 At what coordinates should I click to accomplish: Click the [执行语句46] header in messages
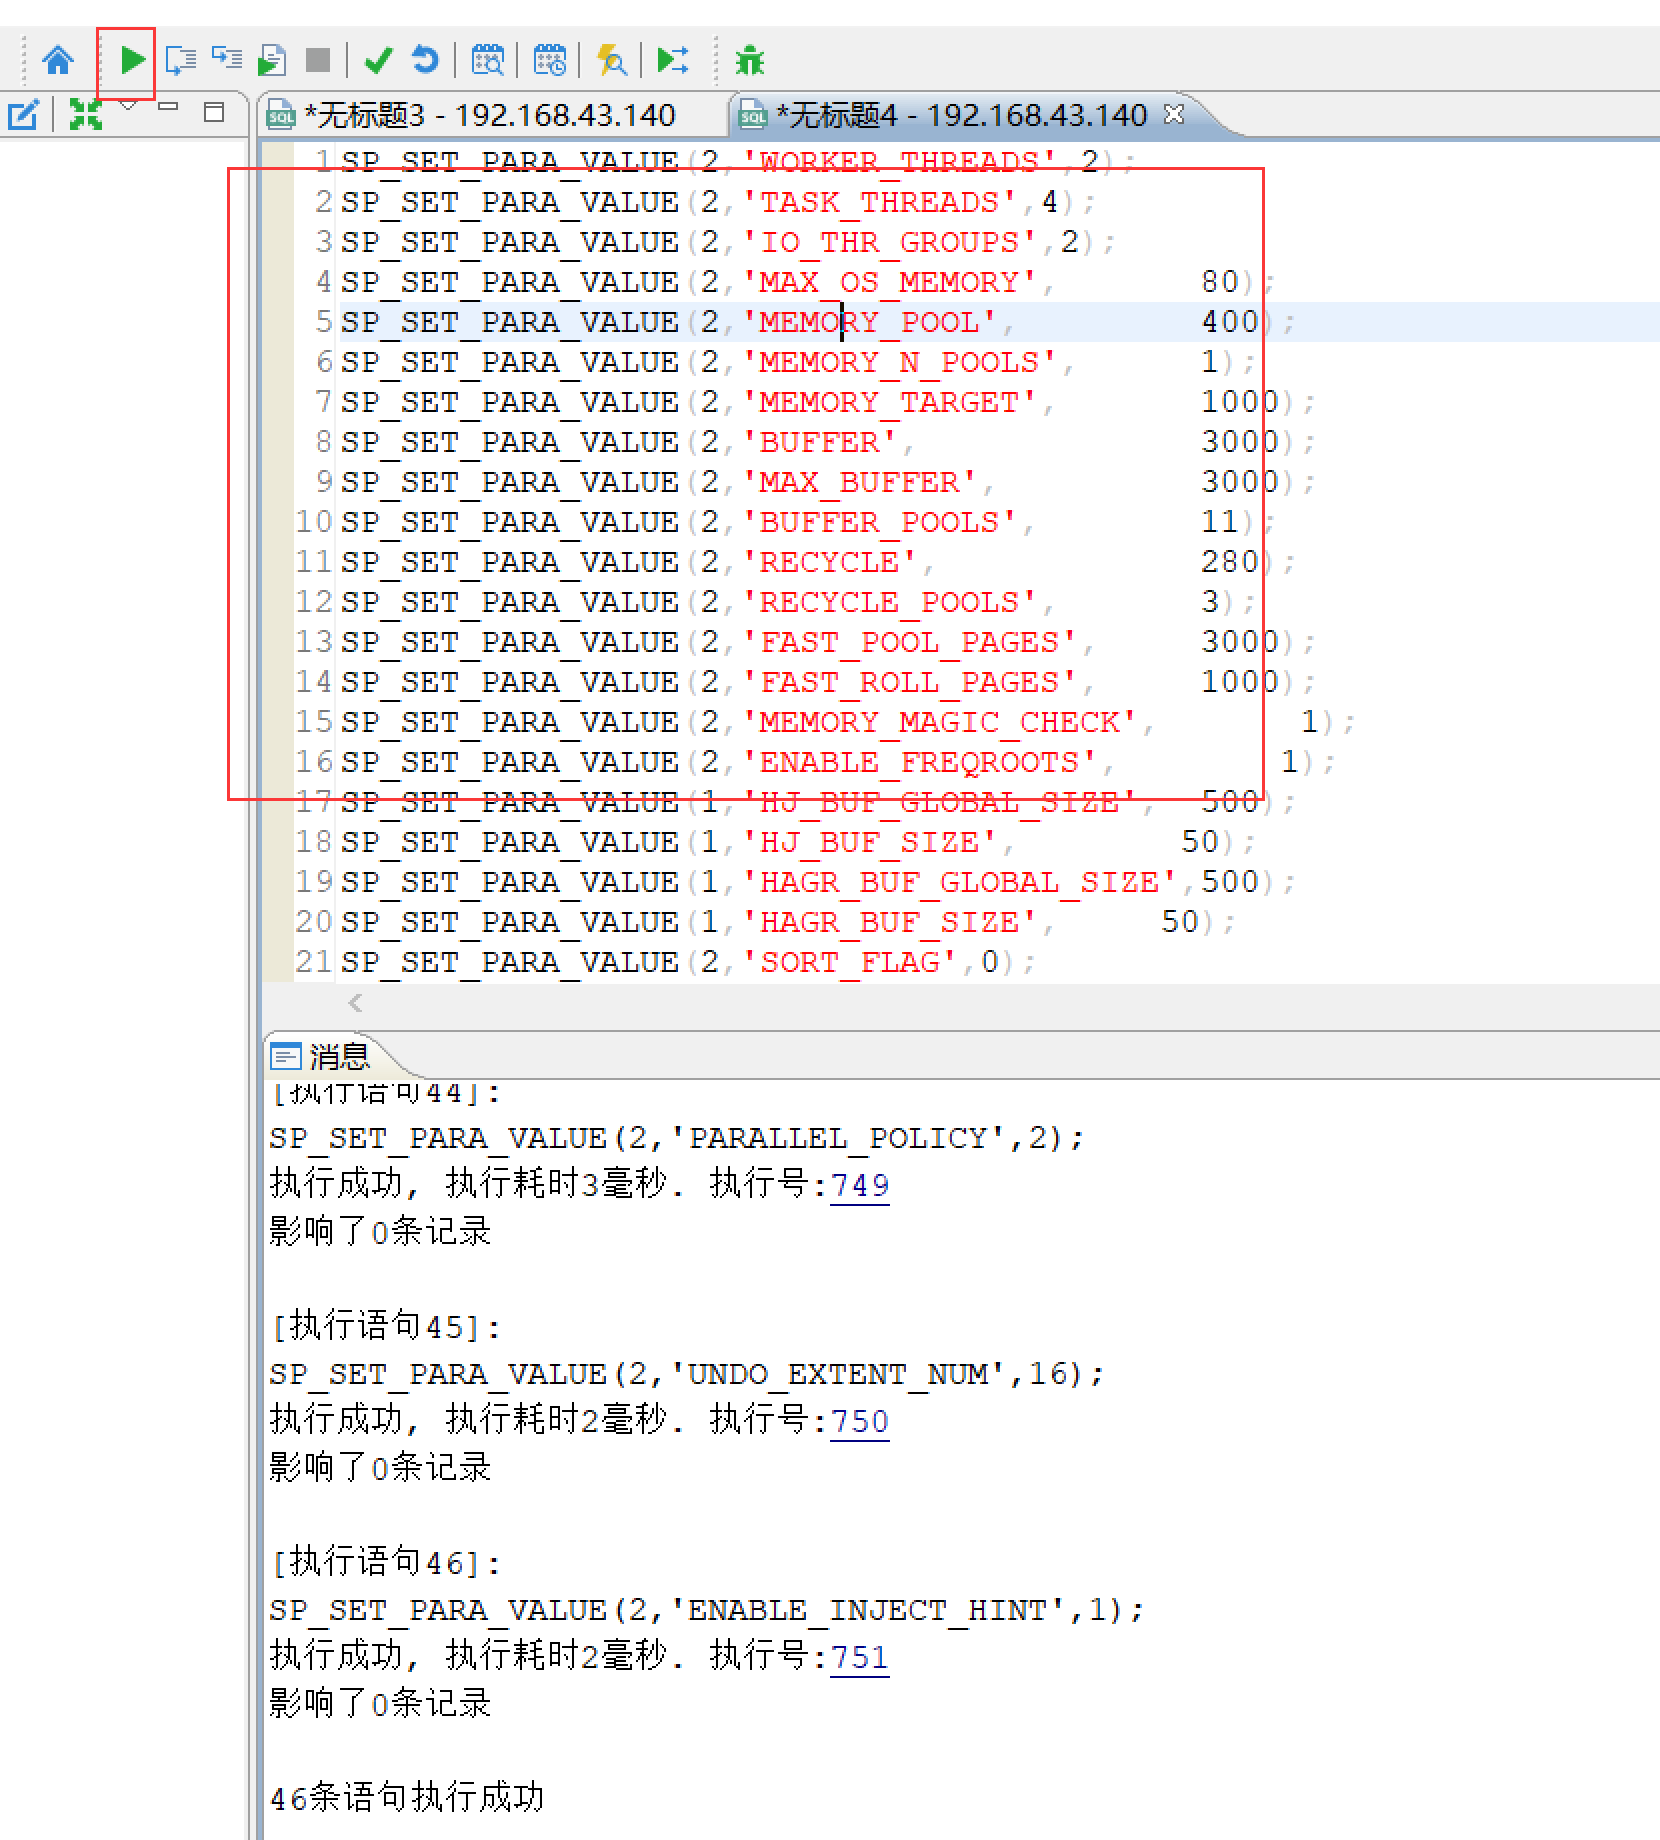tap(385, 1563)
